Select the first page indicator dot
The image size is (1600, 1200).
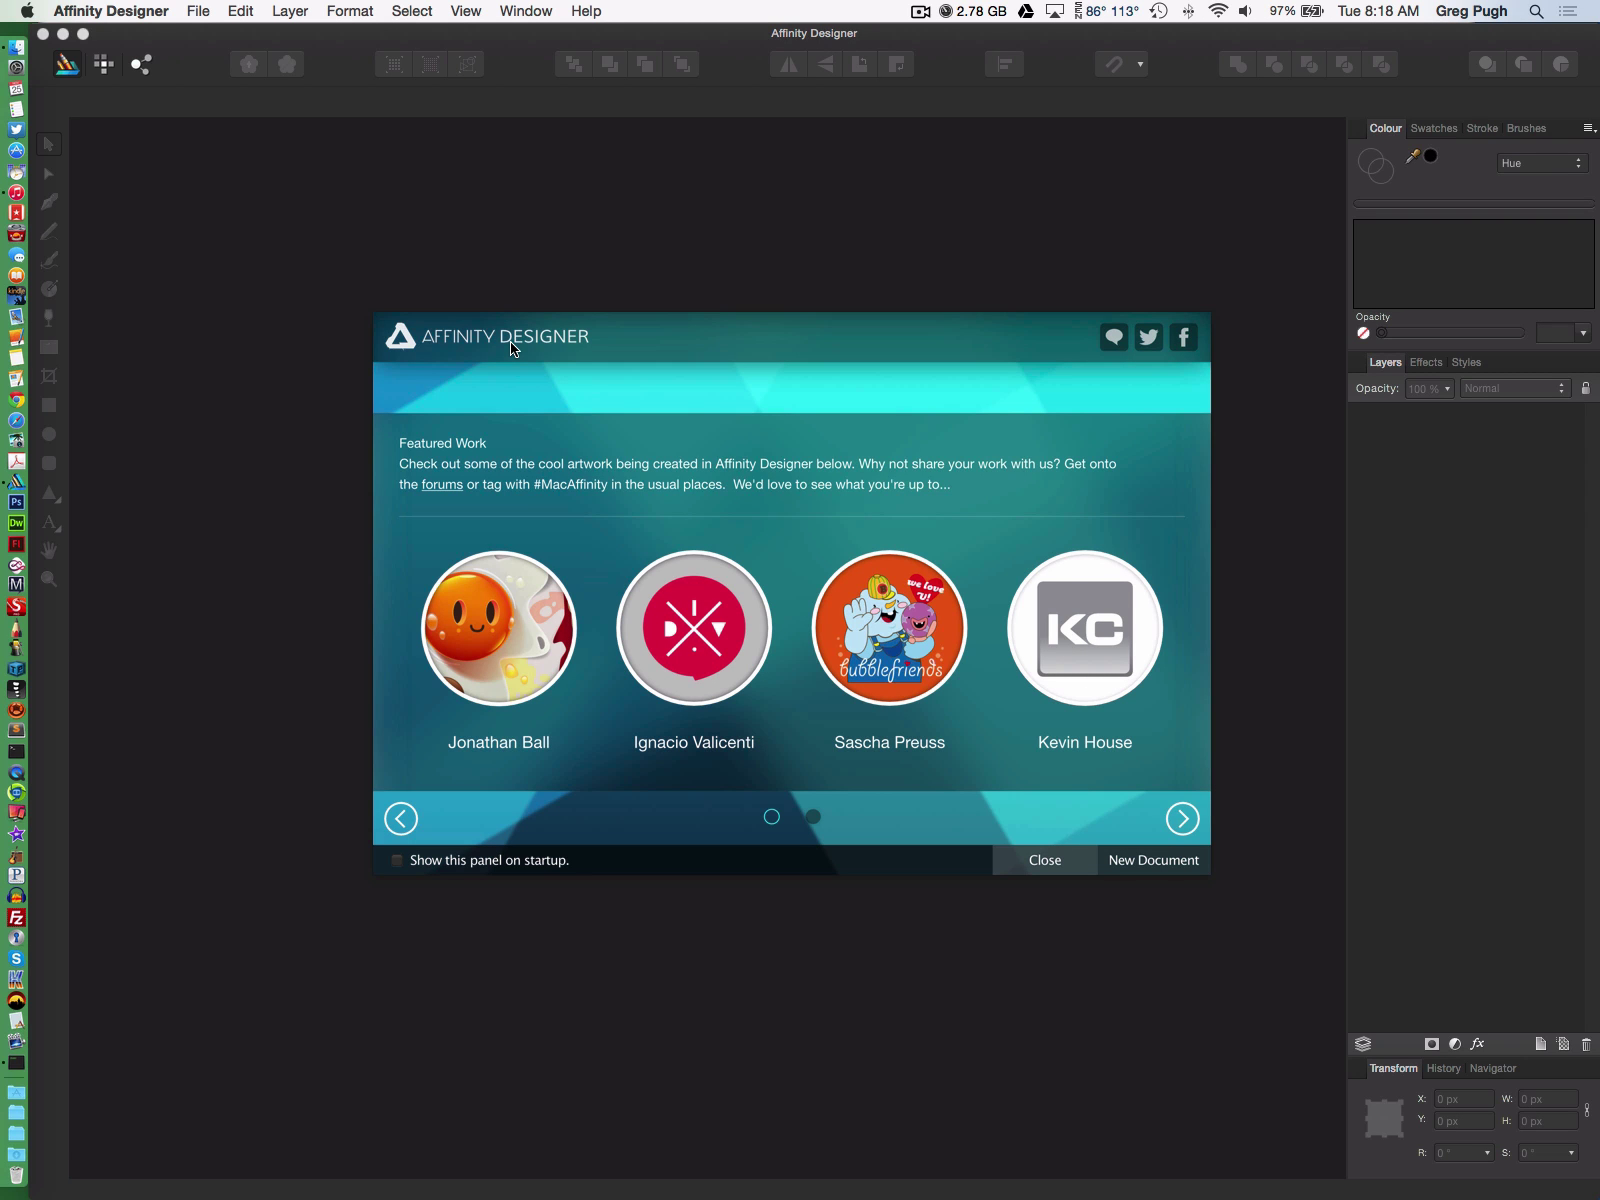pyautogui.click(x=771, y=817)
